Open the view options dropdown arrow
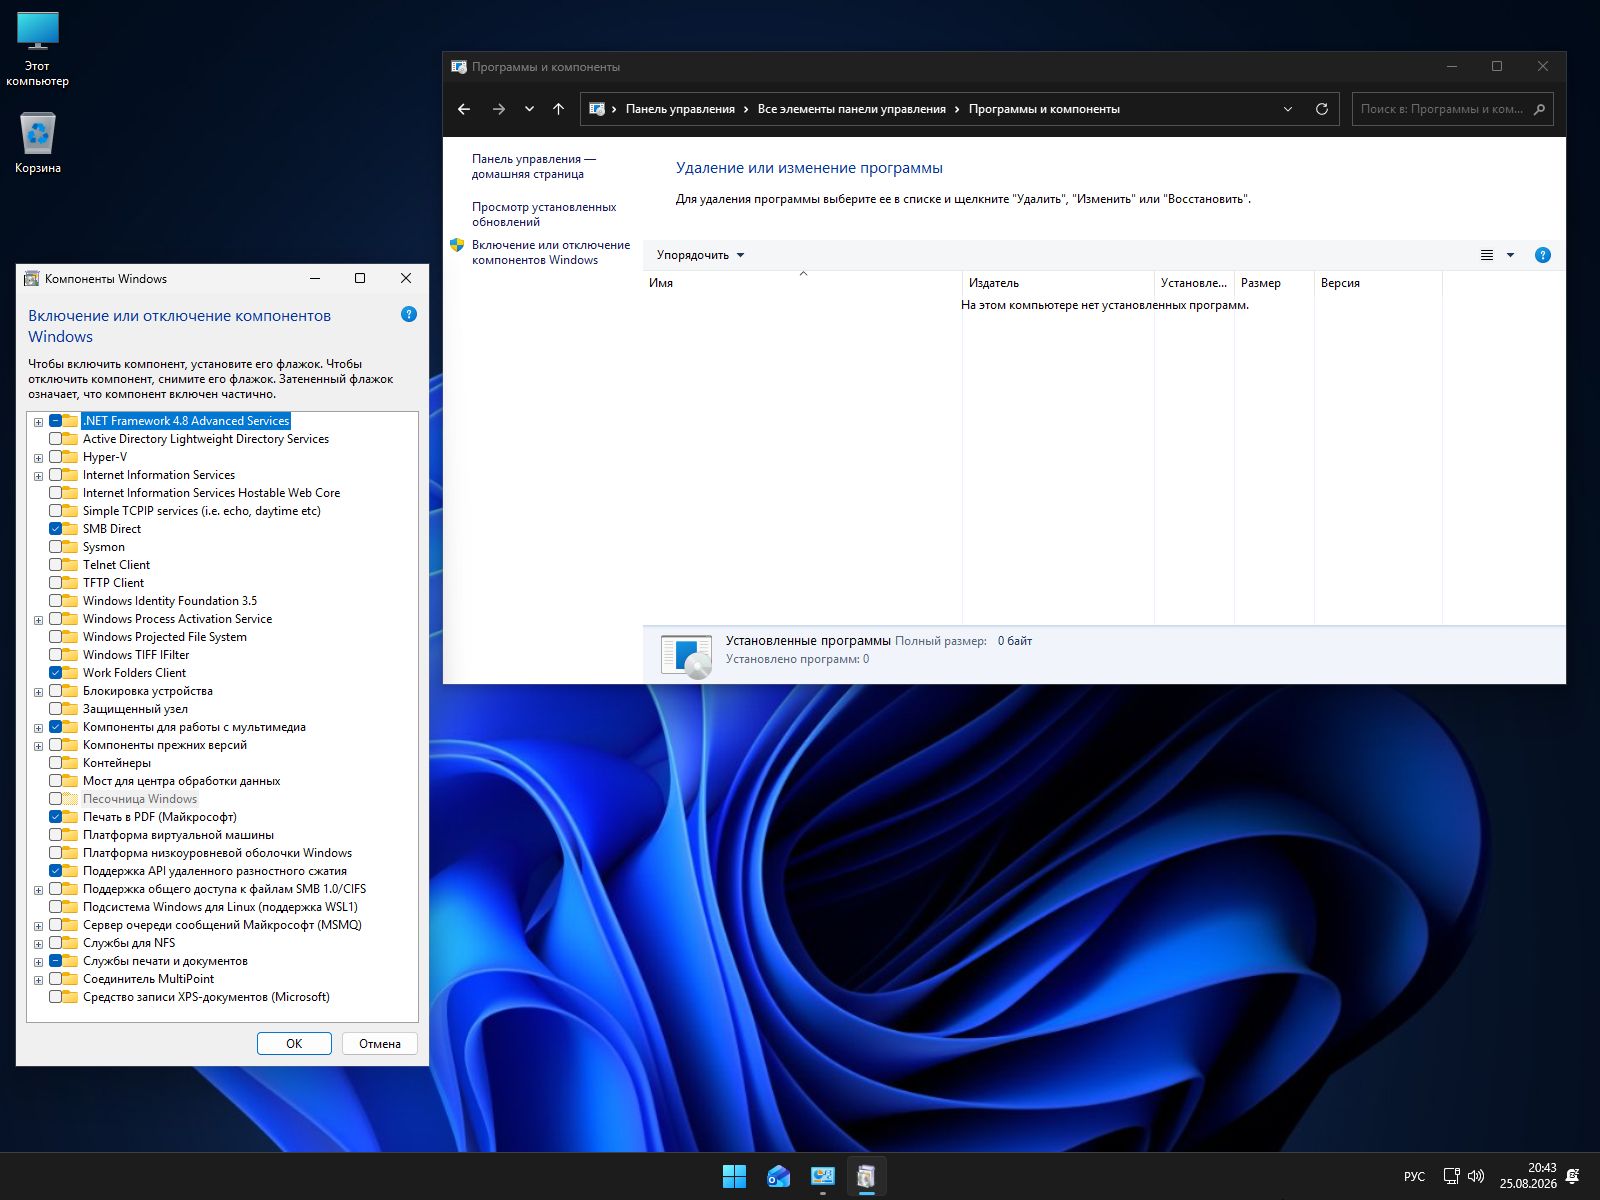This screenshot has width=1600, height=1200. 1510,255
